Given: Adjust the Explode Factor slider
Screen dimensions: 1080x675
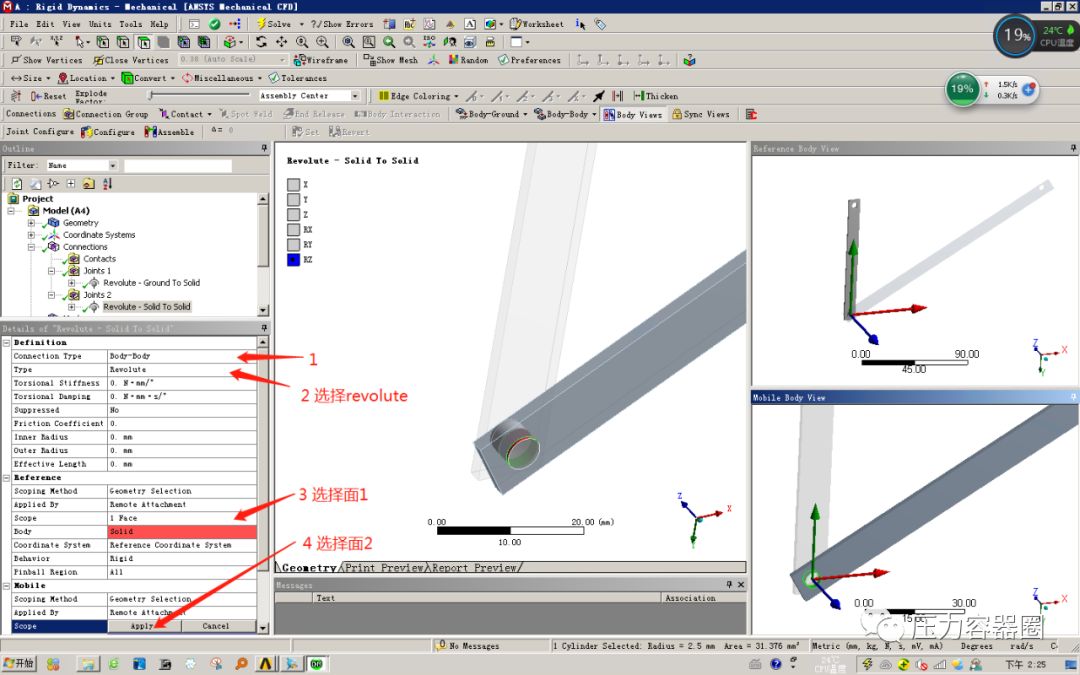Looking at the screenshot, I should coord(150,96).
